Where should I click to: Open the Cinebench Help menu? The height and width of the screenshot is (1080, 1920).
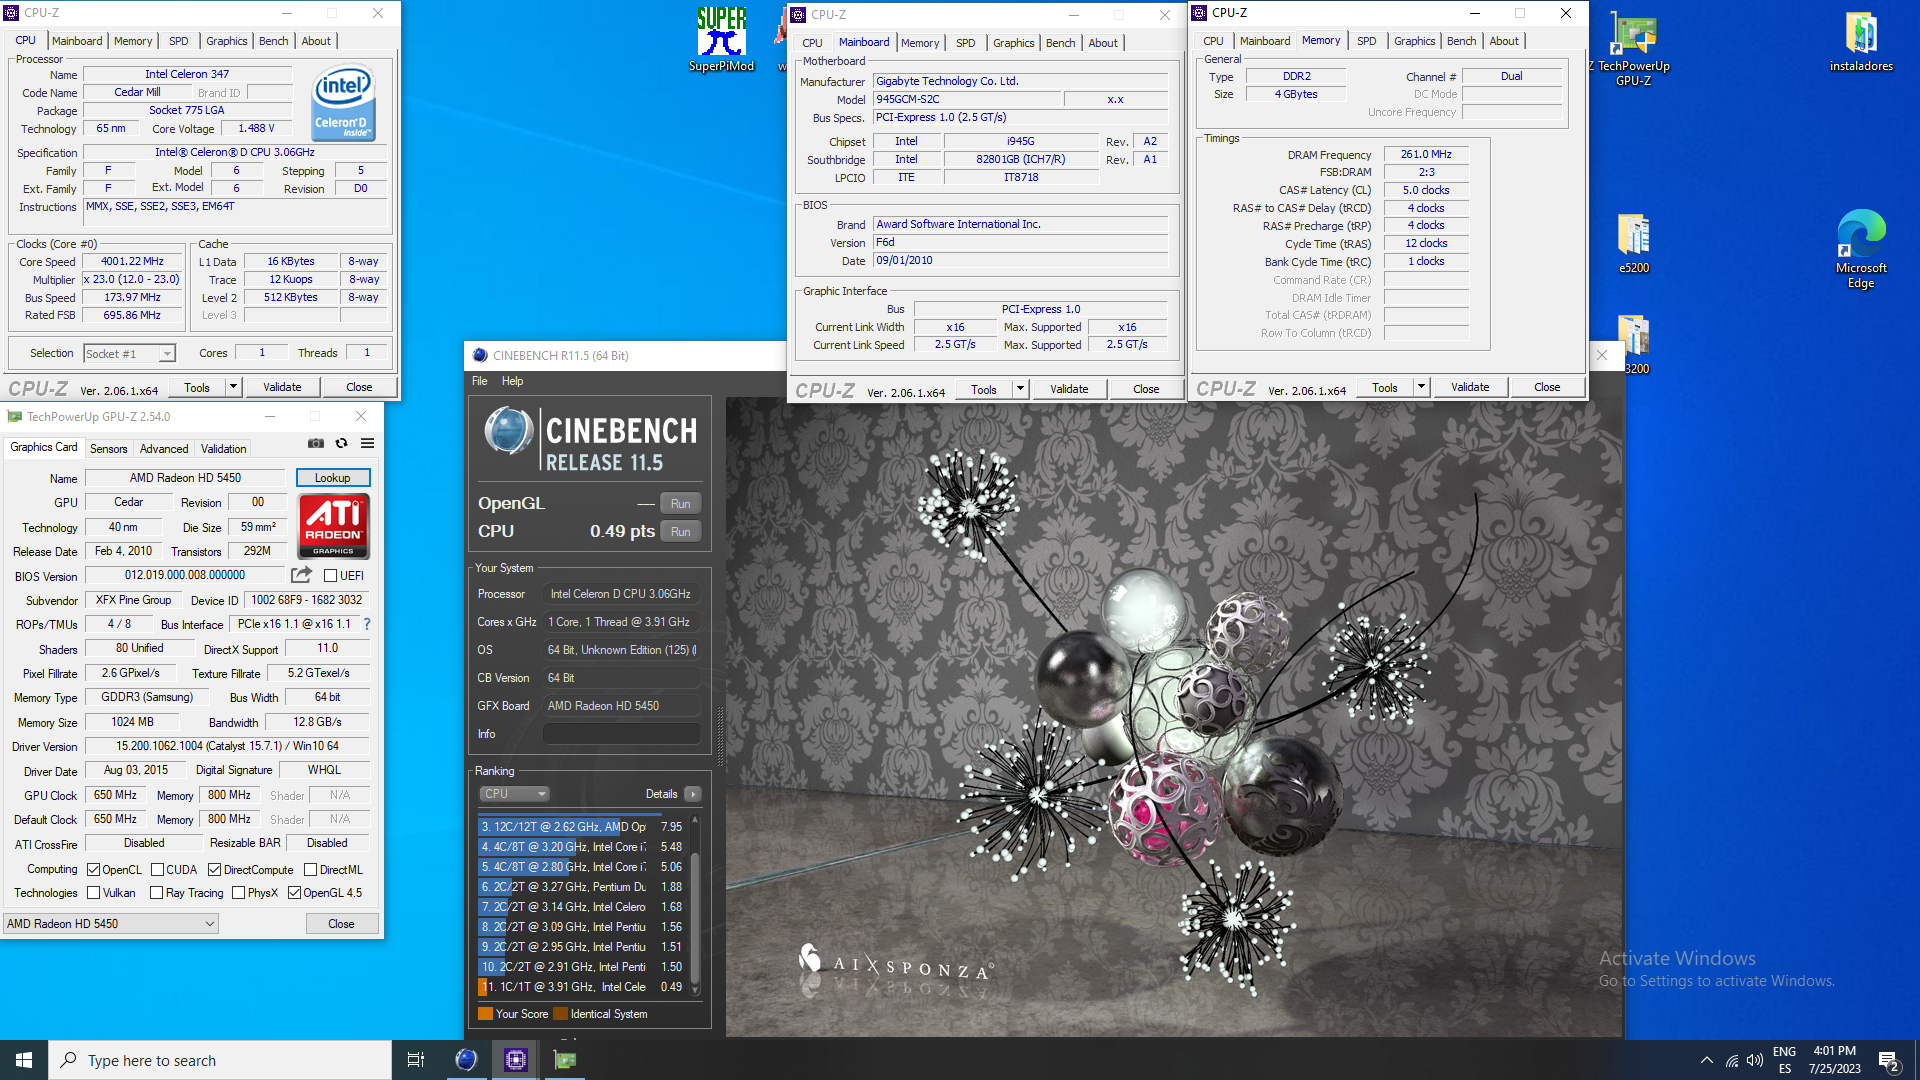tap(512, 381)
